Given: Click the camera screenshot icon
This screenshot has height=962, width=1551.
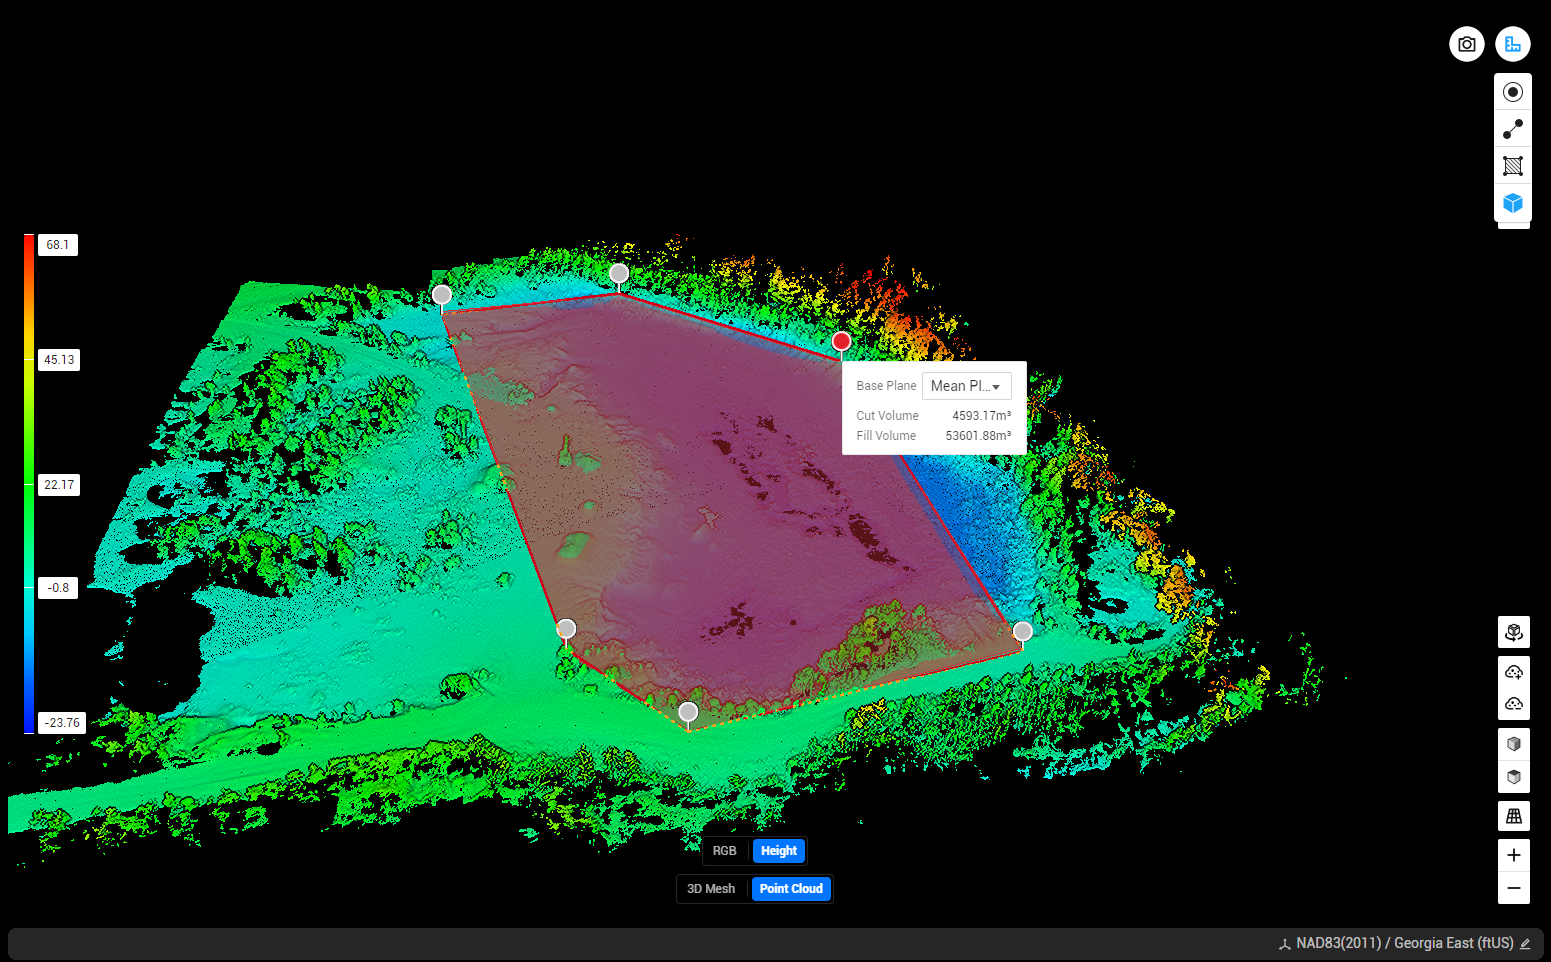Looking at the screenshot, I should (1466, 44).
